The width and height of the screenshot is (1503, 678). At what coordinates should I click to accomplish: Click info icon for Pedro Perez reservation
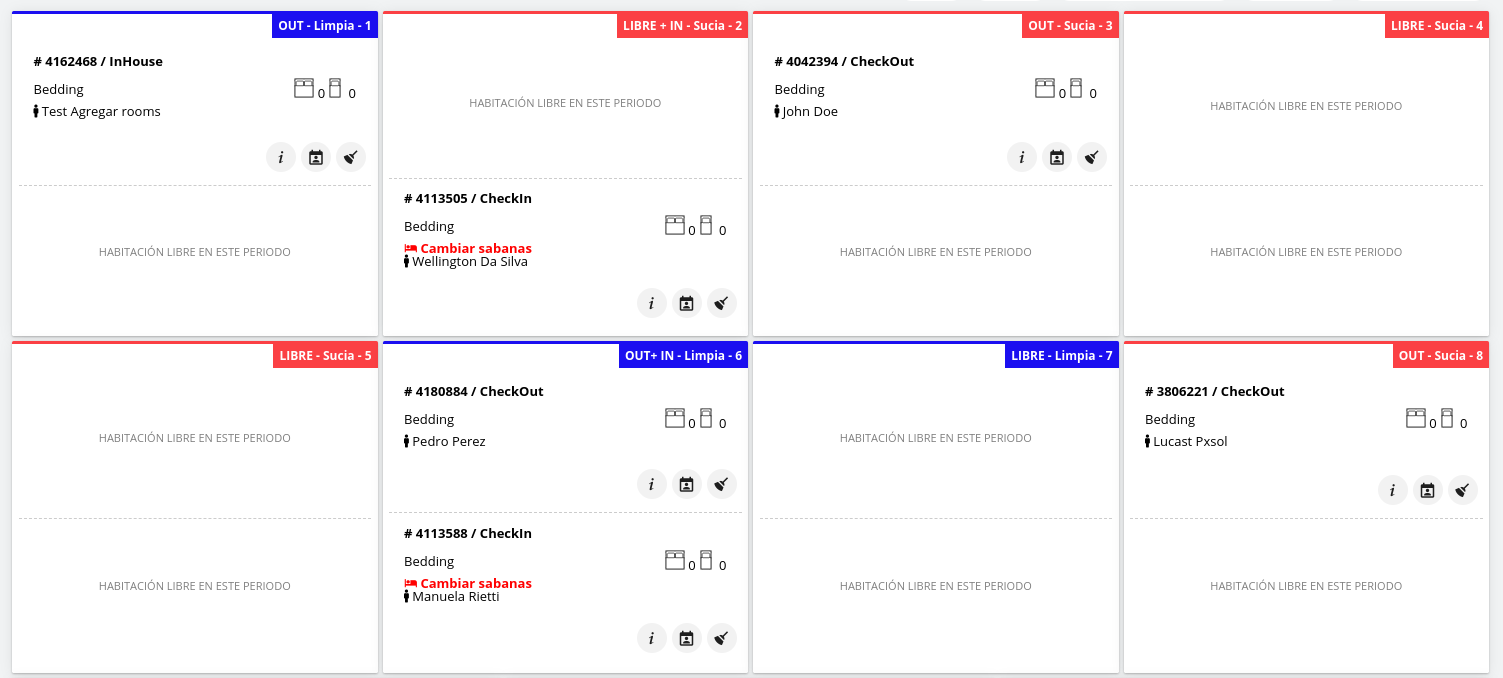pos(652,484)
